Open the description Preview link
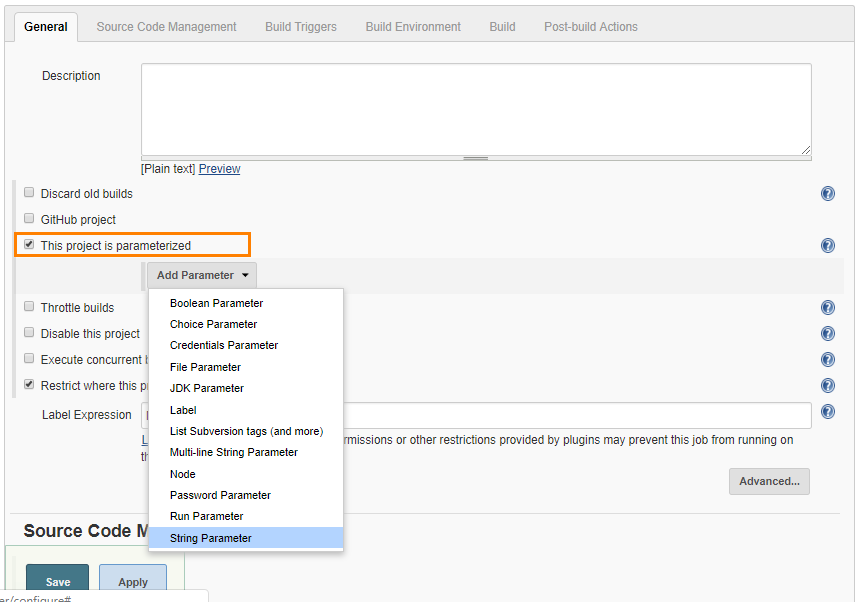 218,168
